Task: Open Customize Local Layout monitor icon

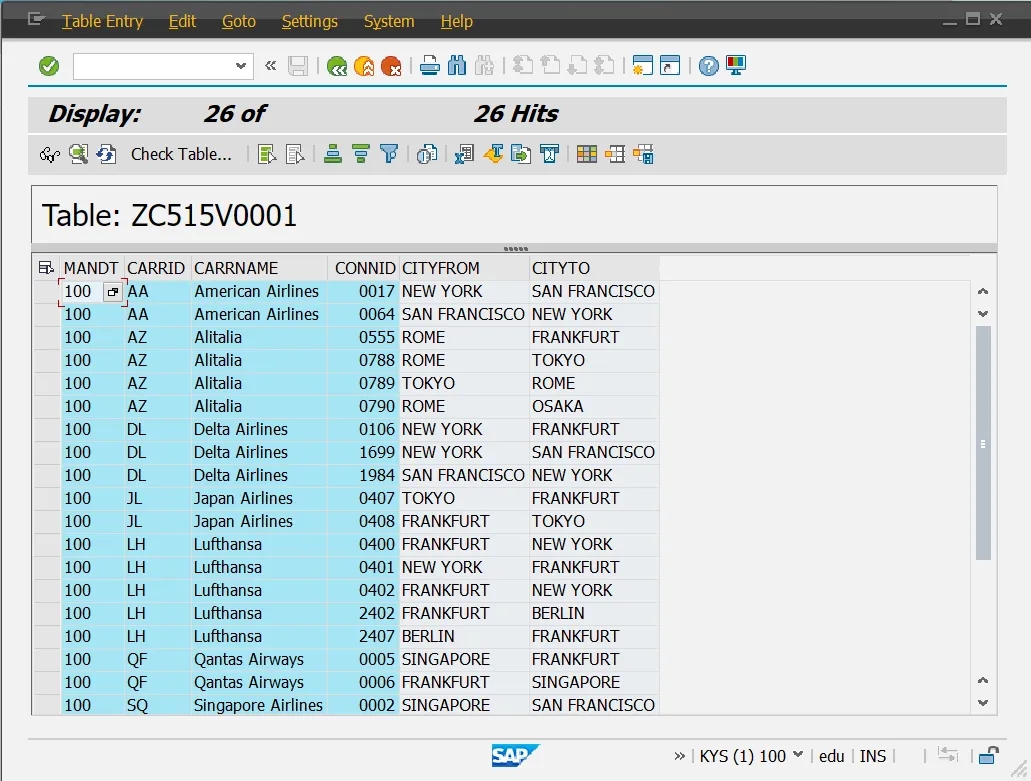Action: pyautogui.click(x=736, y=66)
